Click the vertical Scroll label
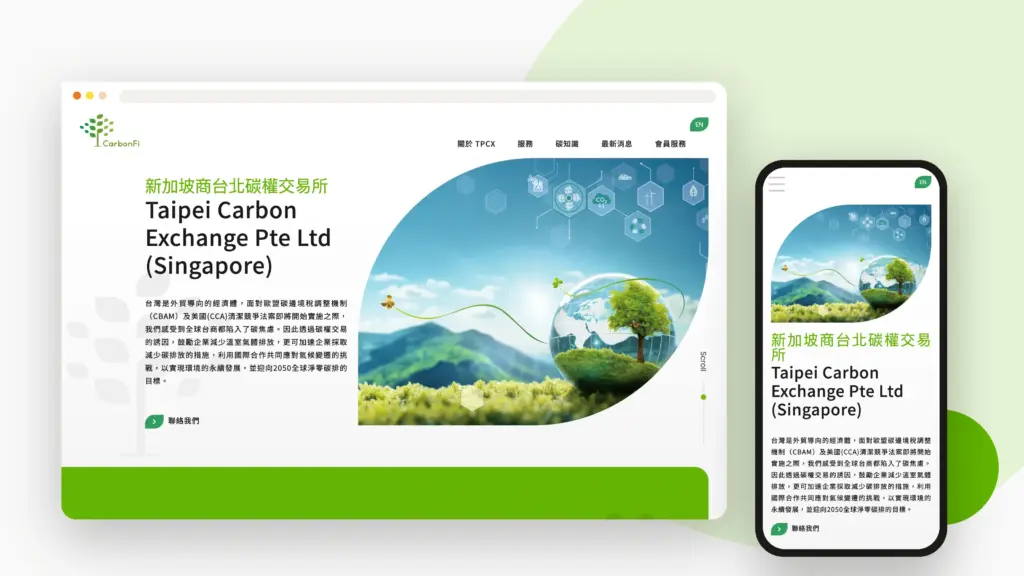Screen dimensions: 1024x576 pyautogui.click(x=703, y=361)
